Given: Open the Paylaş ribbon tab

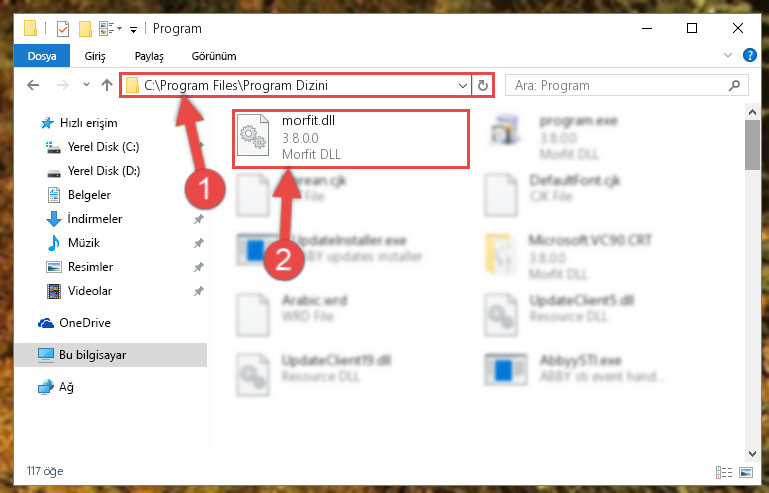Looking at the screenshot, I should point(149,56).
